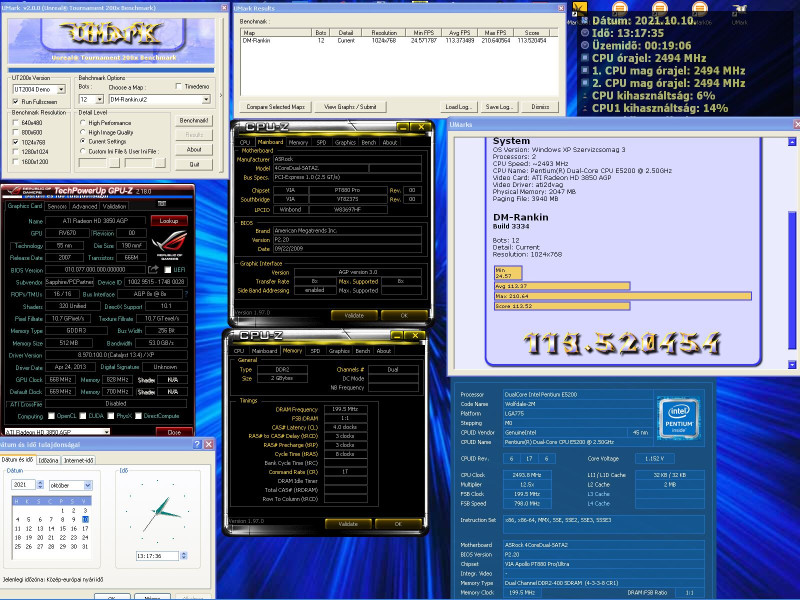Open the Bots count dropdown

(99, 99)
